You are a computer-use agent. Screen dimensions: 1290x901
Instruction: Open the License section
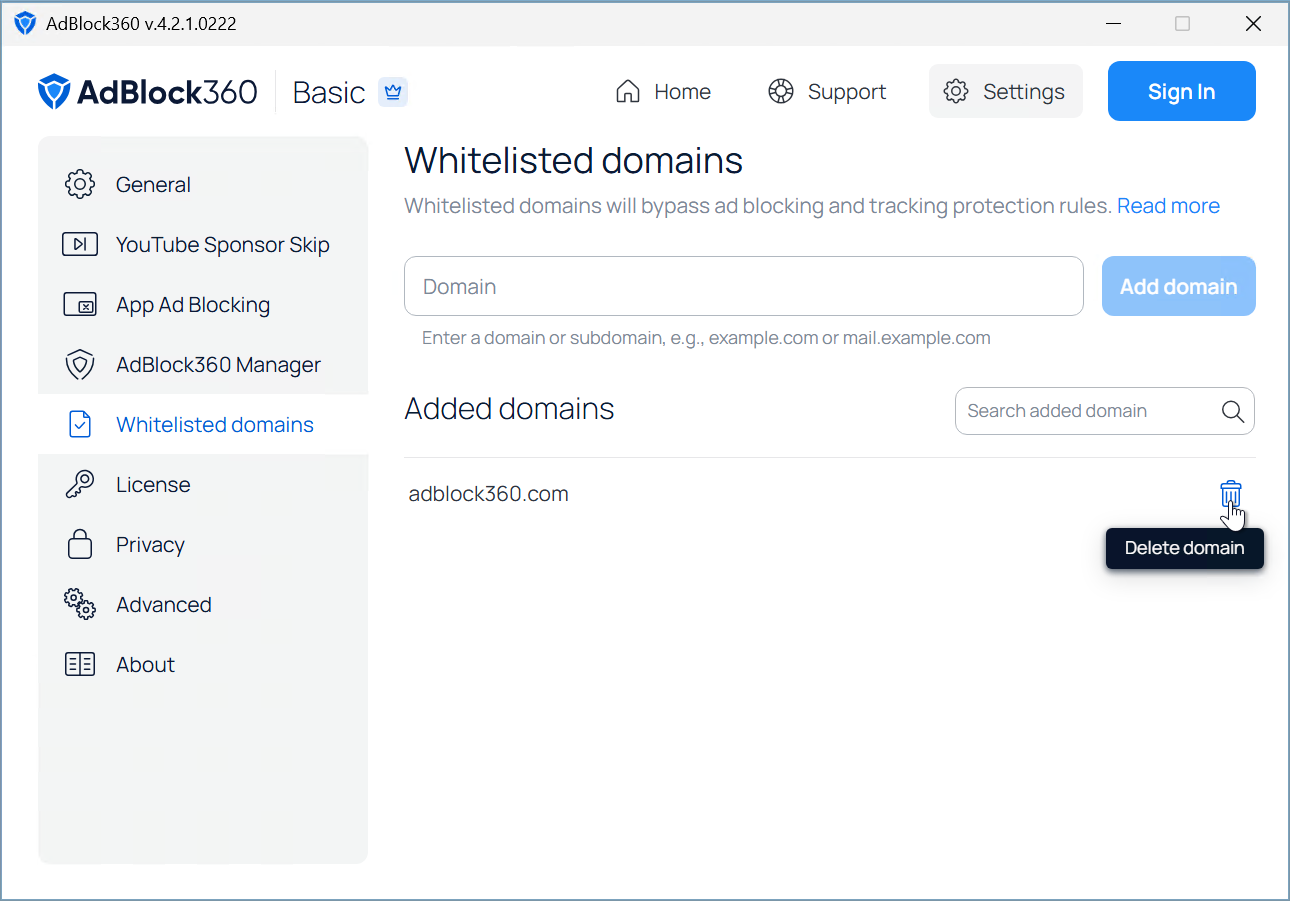pyautogui.click(x=203, y=484)
